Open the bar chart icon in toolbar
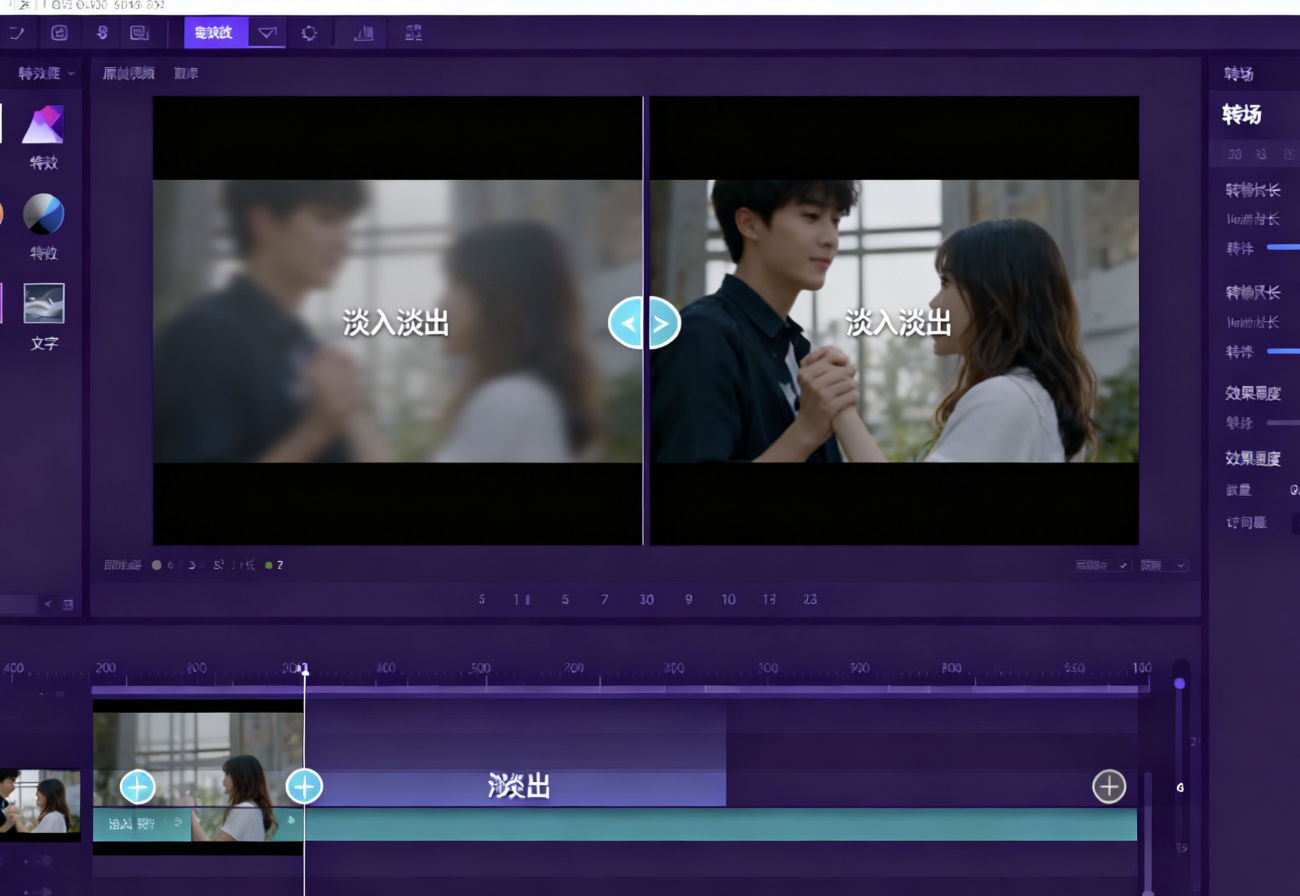The image size is (1300, 896). tap(364, 33)
